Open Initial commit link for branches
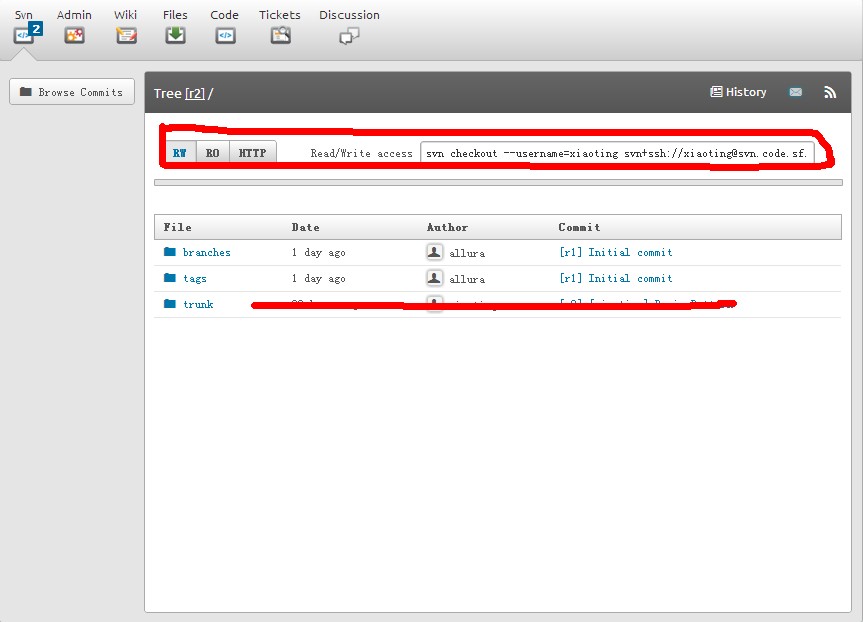The width and height of the screenshot is (863, 622). (616, 252)
